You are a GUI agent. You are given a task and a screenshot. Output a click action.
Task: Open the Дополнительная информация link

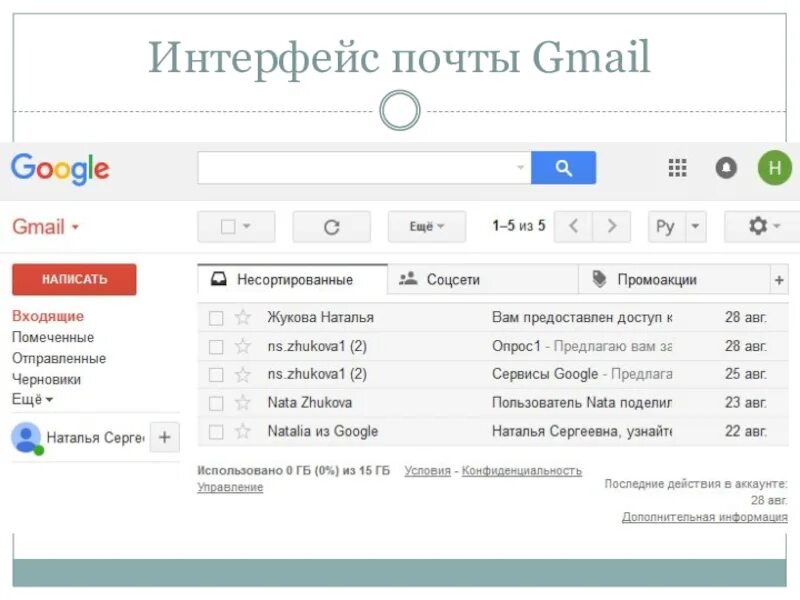click(x=705, y=517)
